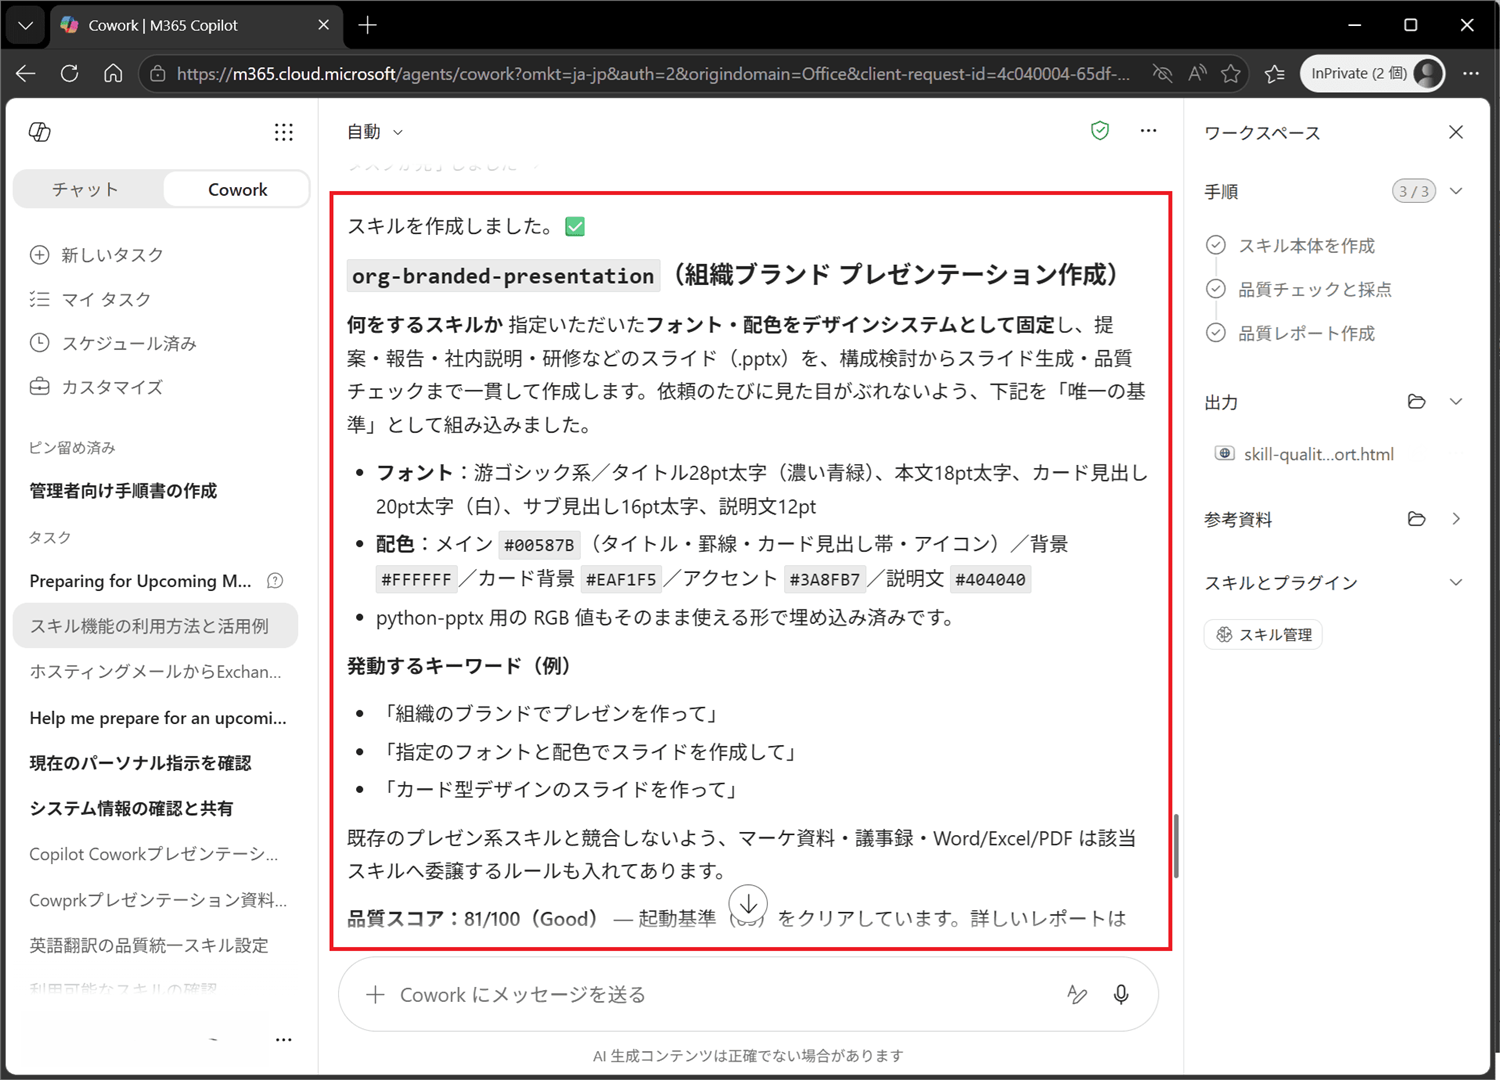Screen dimensions: 1500x1080
Task: Open task 現在のパーソナル指示を確認
Action: click(140, 763)
